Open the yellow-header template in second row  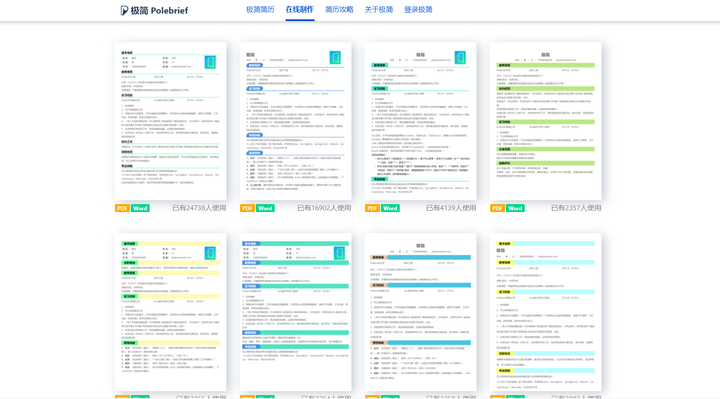click(170, 312)
